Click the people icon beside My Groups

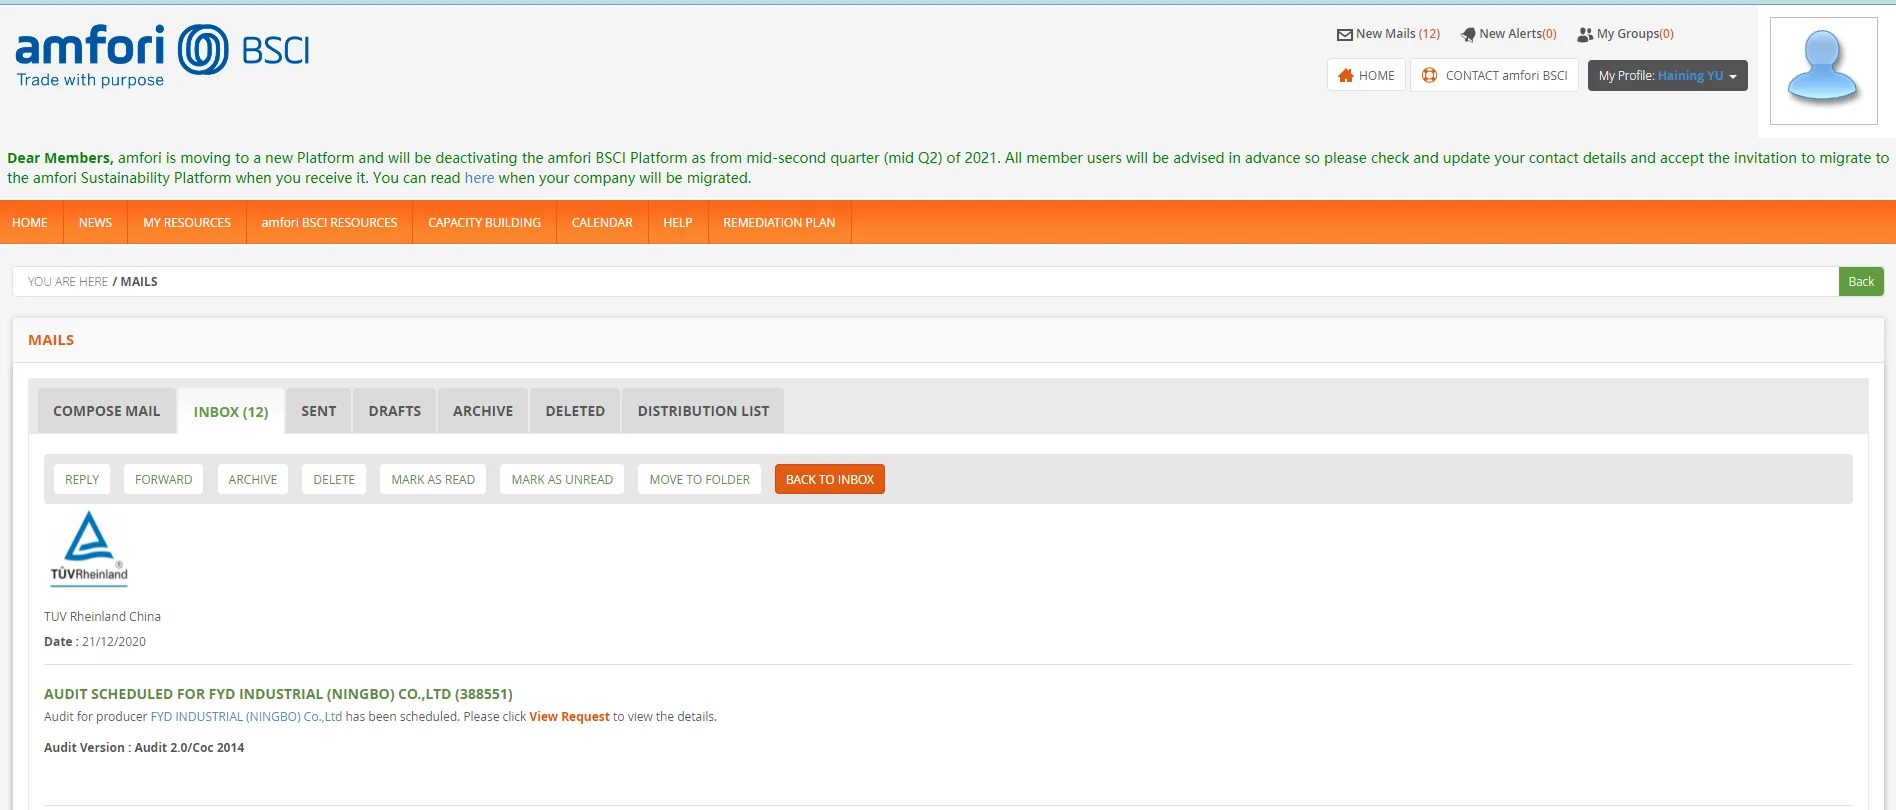pos(1585,35)
